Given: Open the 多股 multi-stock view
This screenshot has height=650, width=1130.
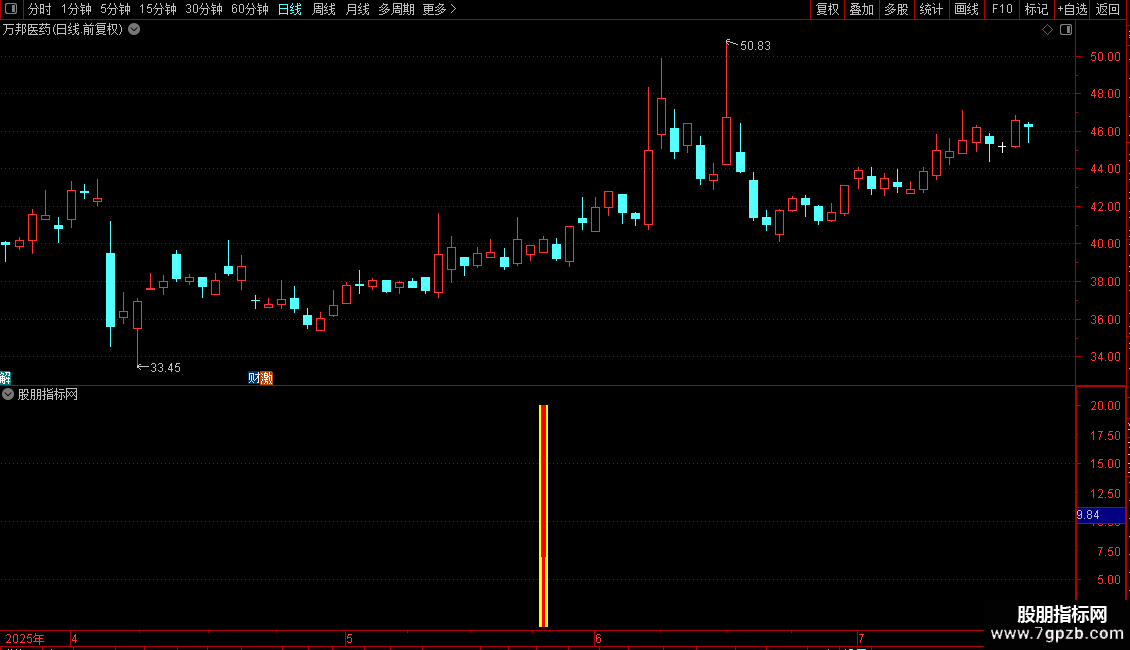Looking at the screenshot, I should tap(897, 9).
